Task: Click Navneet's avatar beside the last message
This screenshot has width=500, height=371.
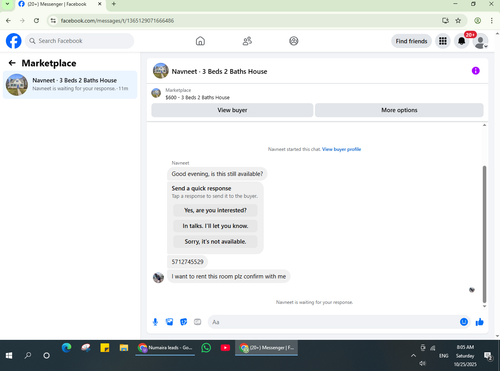Action: [158, 277]
